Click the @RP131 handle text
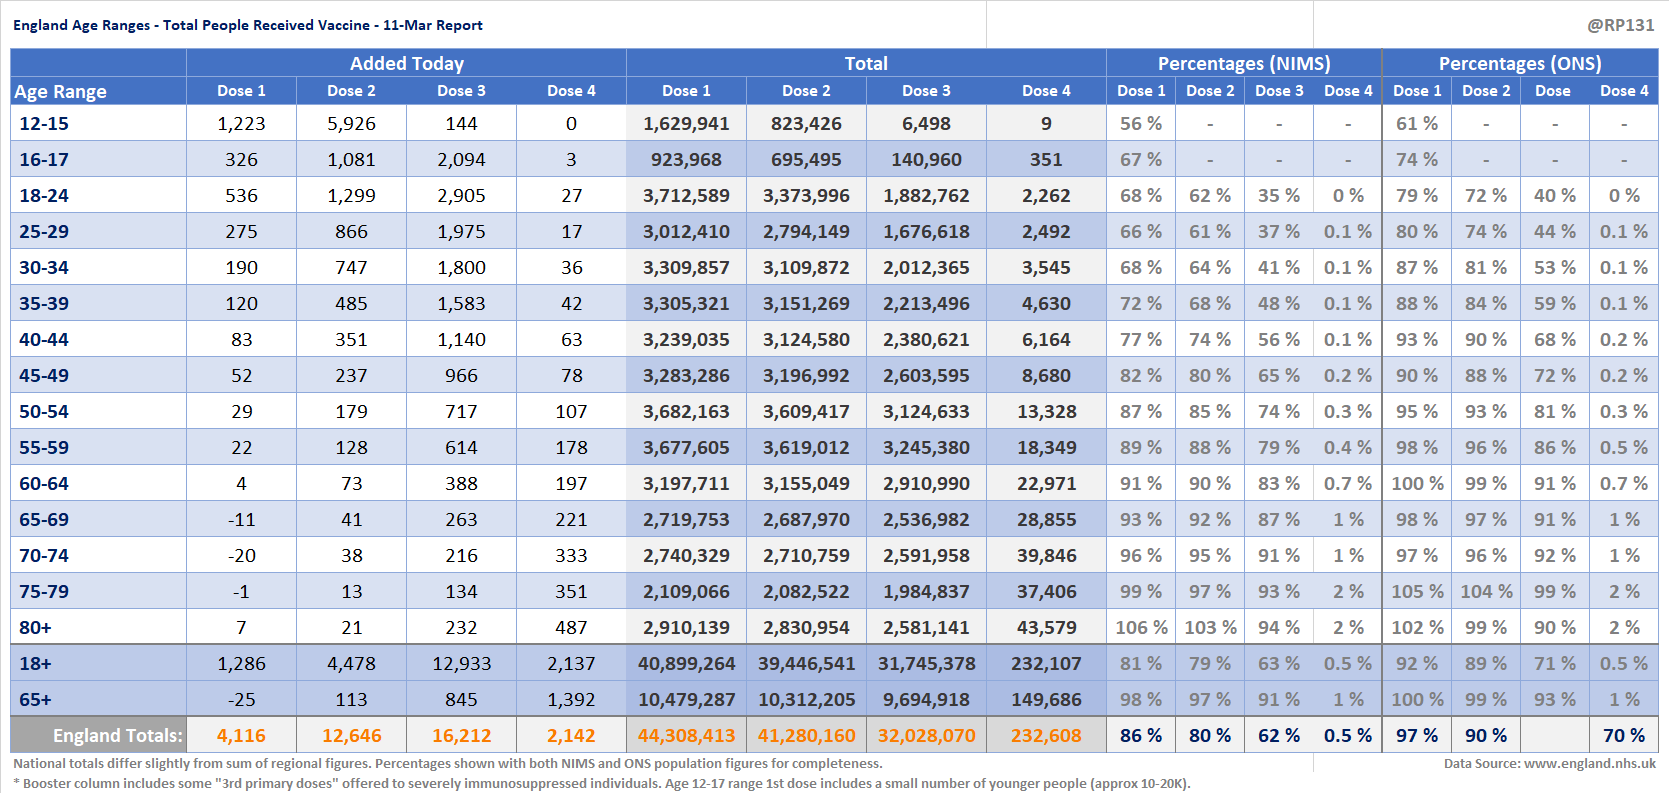The width and height of the screenshot is (1669, 793). tap(1620, 25)
